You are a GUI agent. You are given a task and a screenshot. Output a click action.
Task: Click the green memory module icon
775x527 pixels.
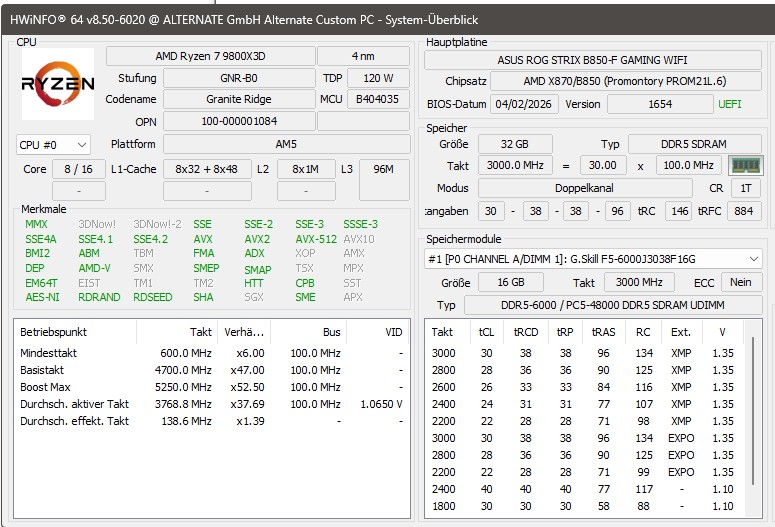click(745, 166)
